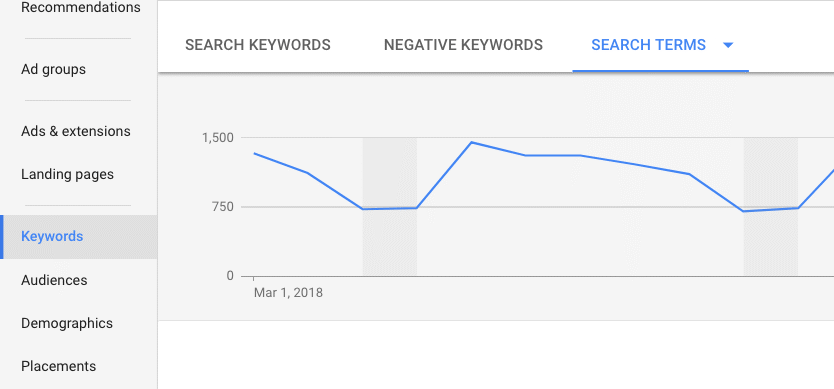This screenshot has height=389, width=834.
Task: Open the Search Terms dropdown arrow
Action: (728, 45)
